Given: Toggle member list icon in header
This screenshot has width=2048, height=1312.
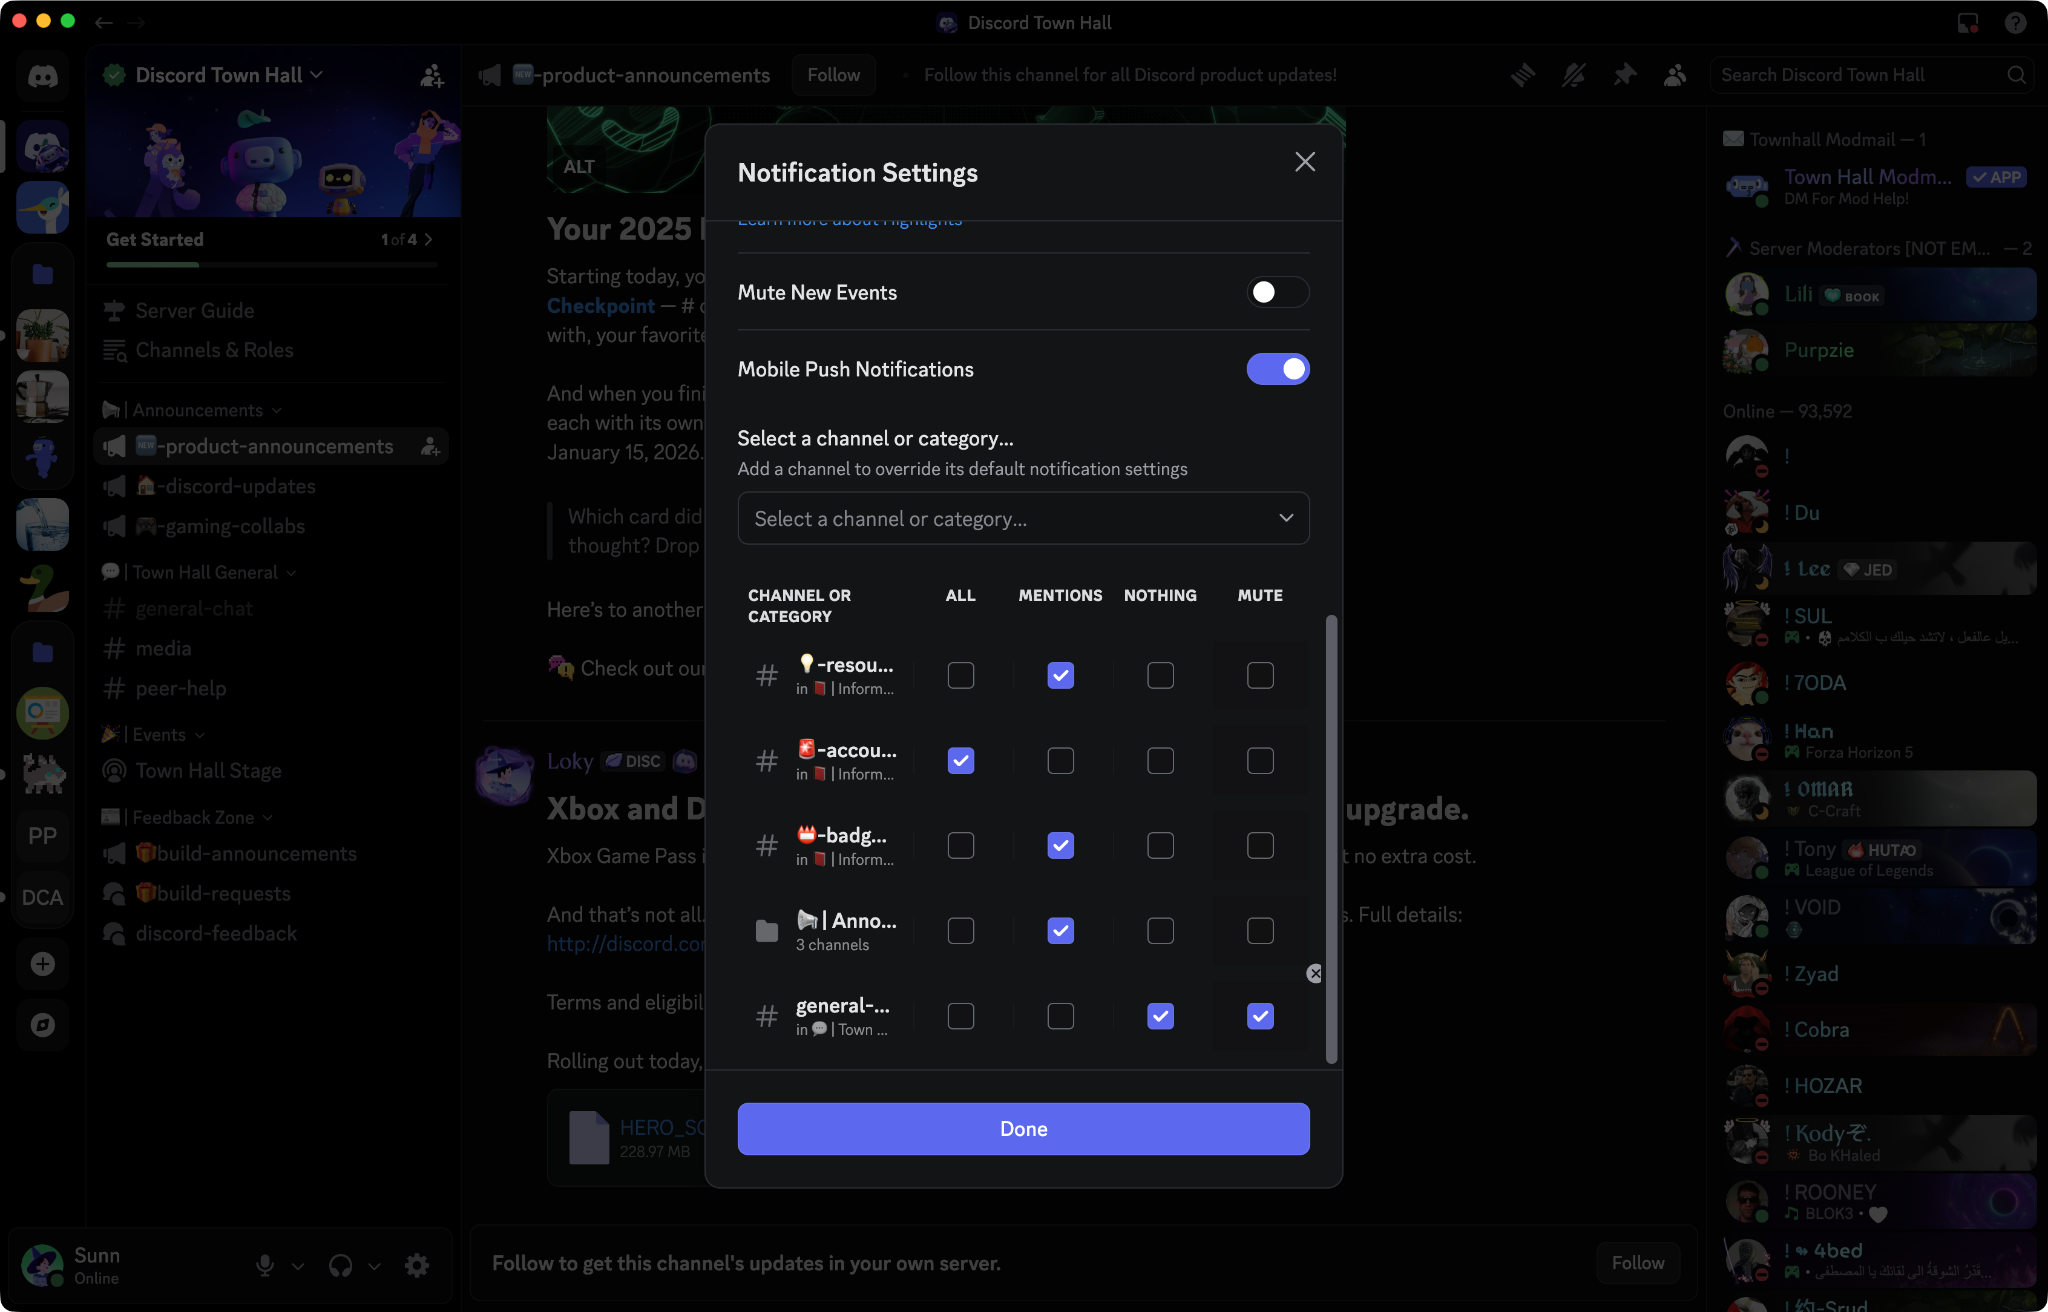Looking at the screenshot, I should [1675, 75].
